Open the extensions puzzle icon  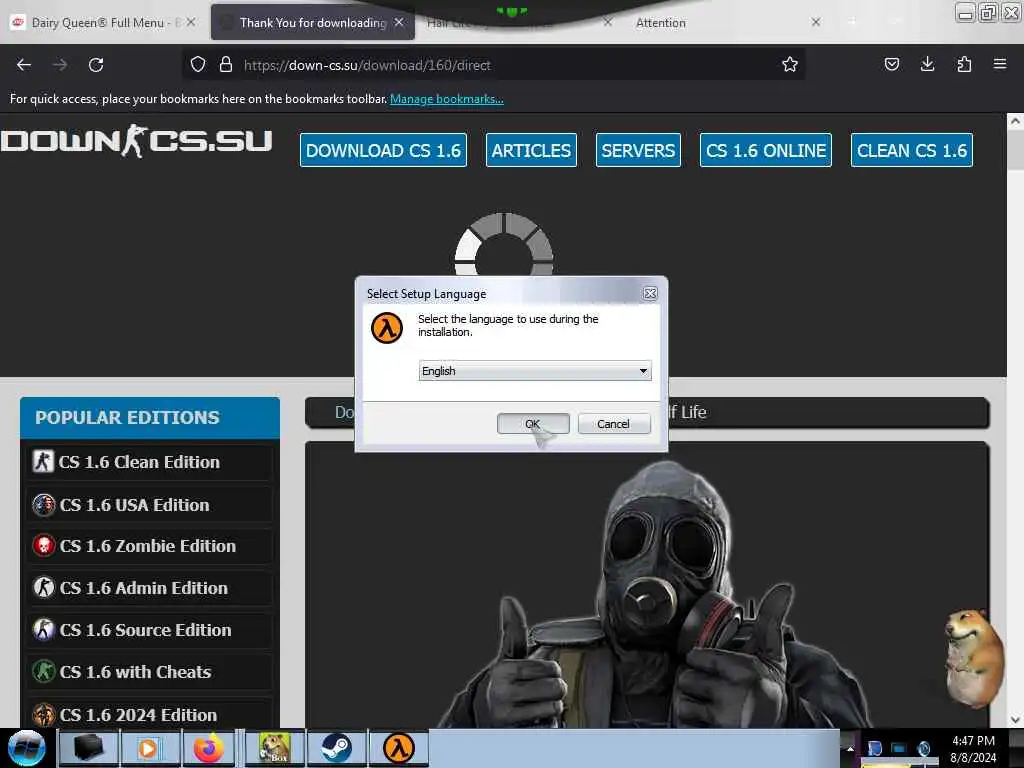[964, 64]
